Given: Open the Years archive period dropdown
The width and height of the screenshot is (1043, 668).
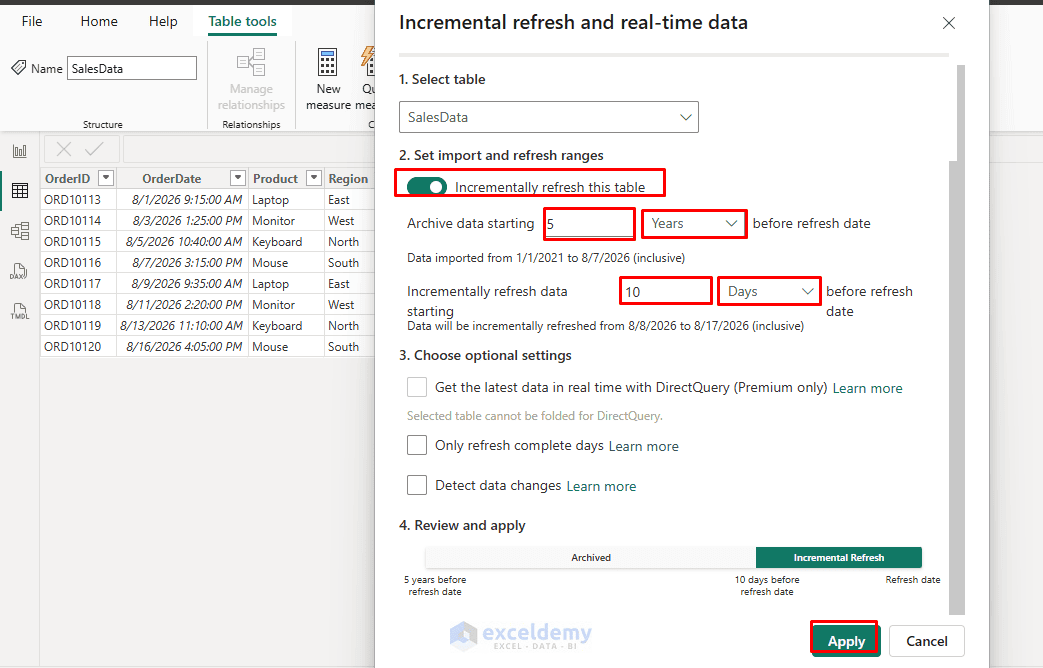Looking at the screenshot, I should tap(694, 224).
